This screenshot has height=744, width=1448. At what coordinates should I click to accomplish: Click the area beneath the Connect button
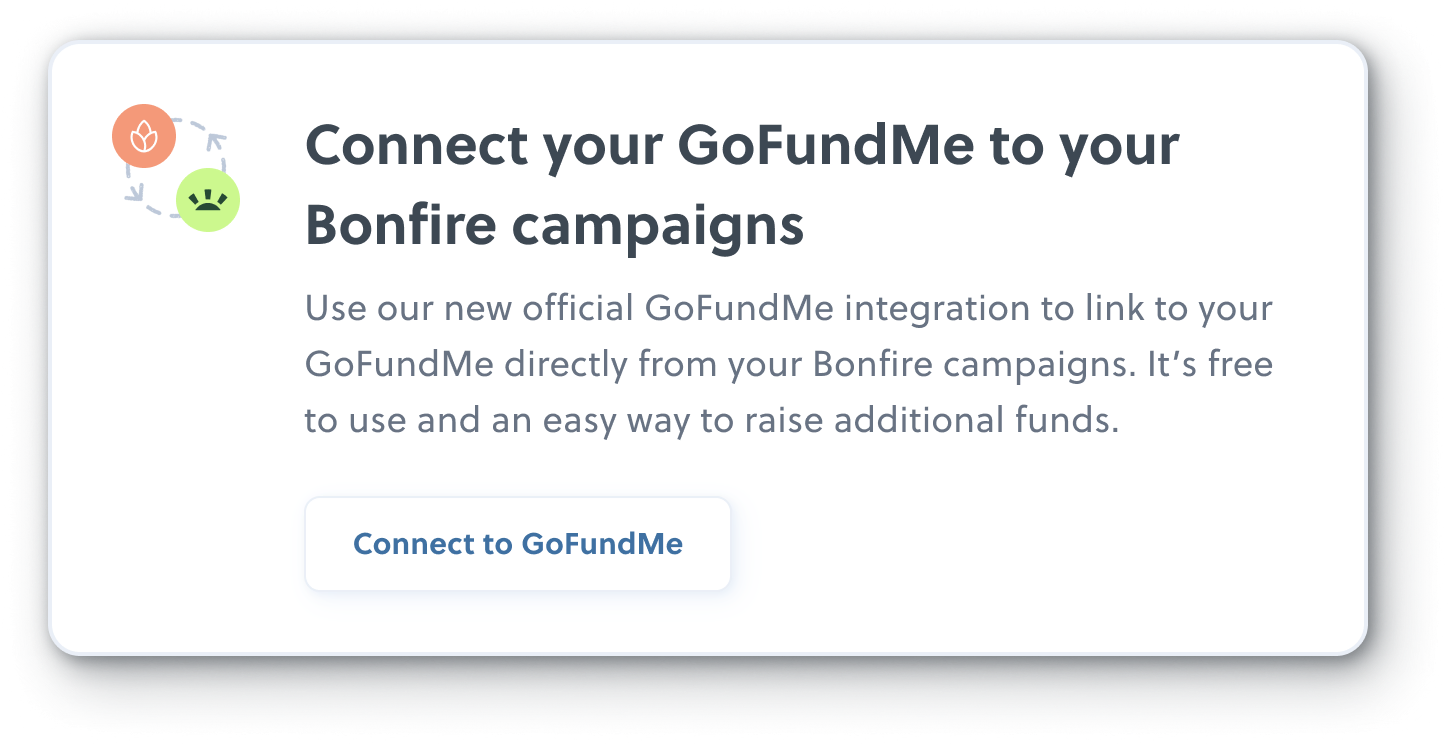point(517,620)
